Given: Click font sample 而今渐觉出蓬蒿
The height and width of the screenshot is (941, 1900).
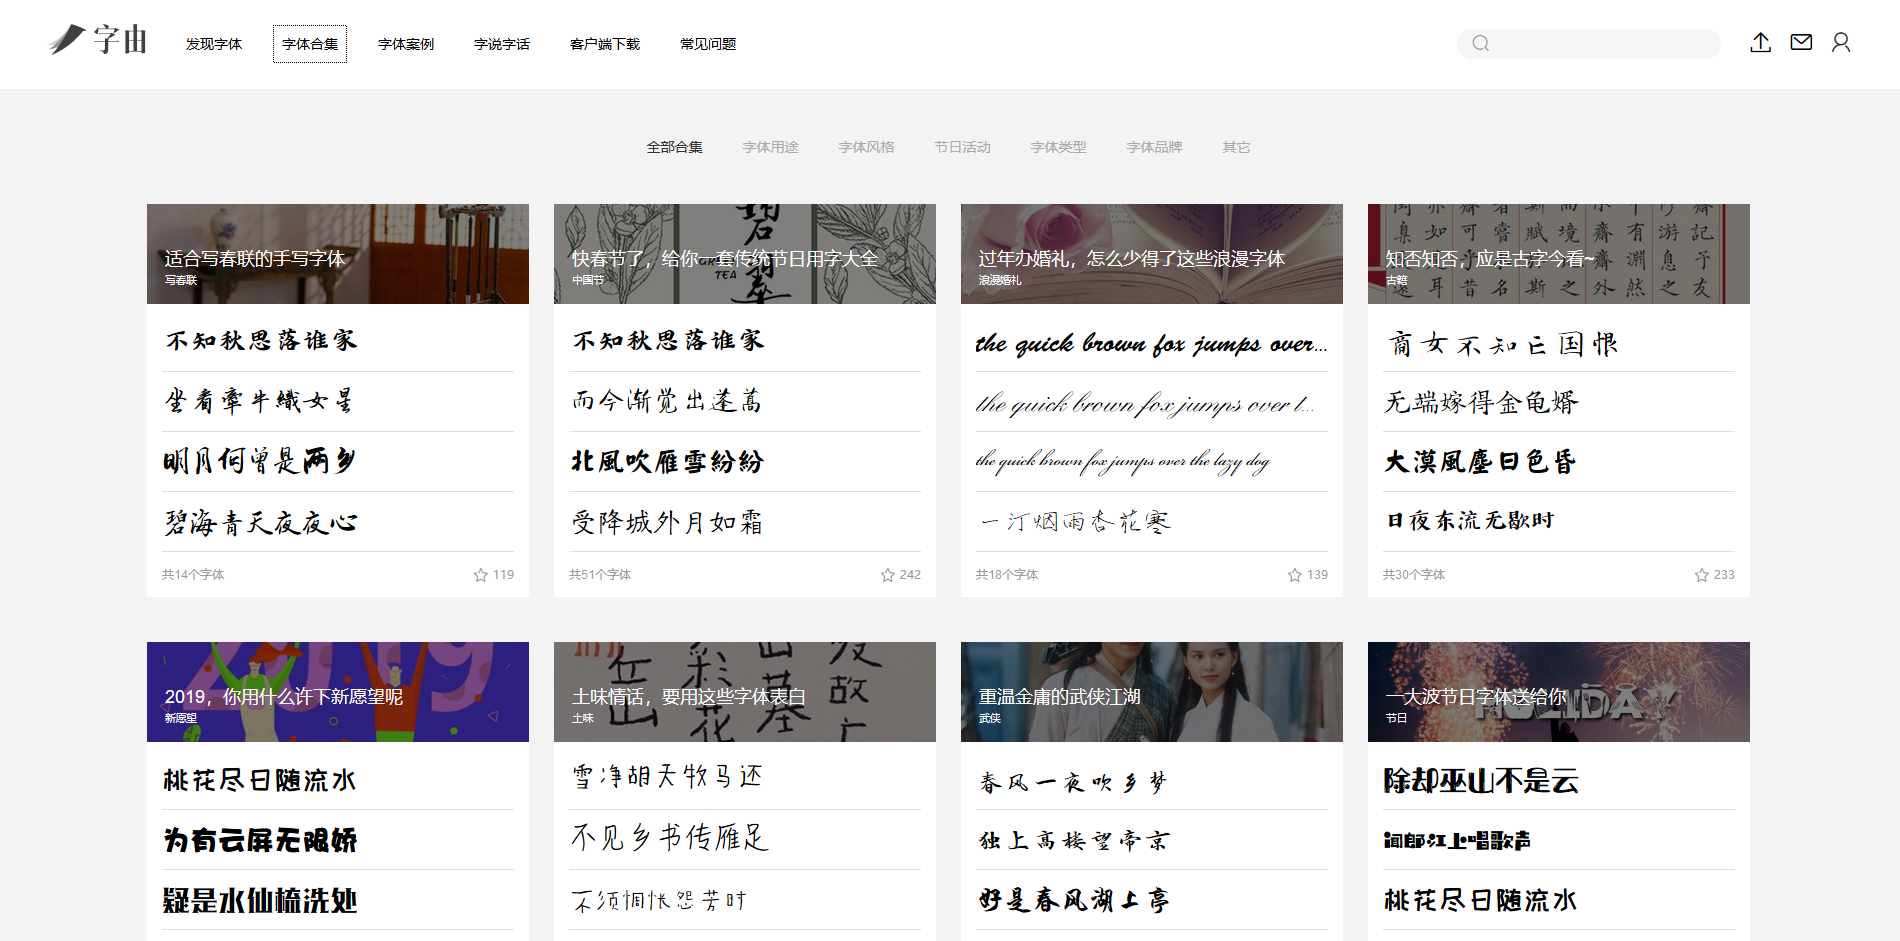Looking at the screenshot, I should pyautogui.click(x=667, y=401).
